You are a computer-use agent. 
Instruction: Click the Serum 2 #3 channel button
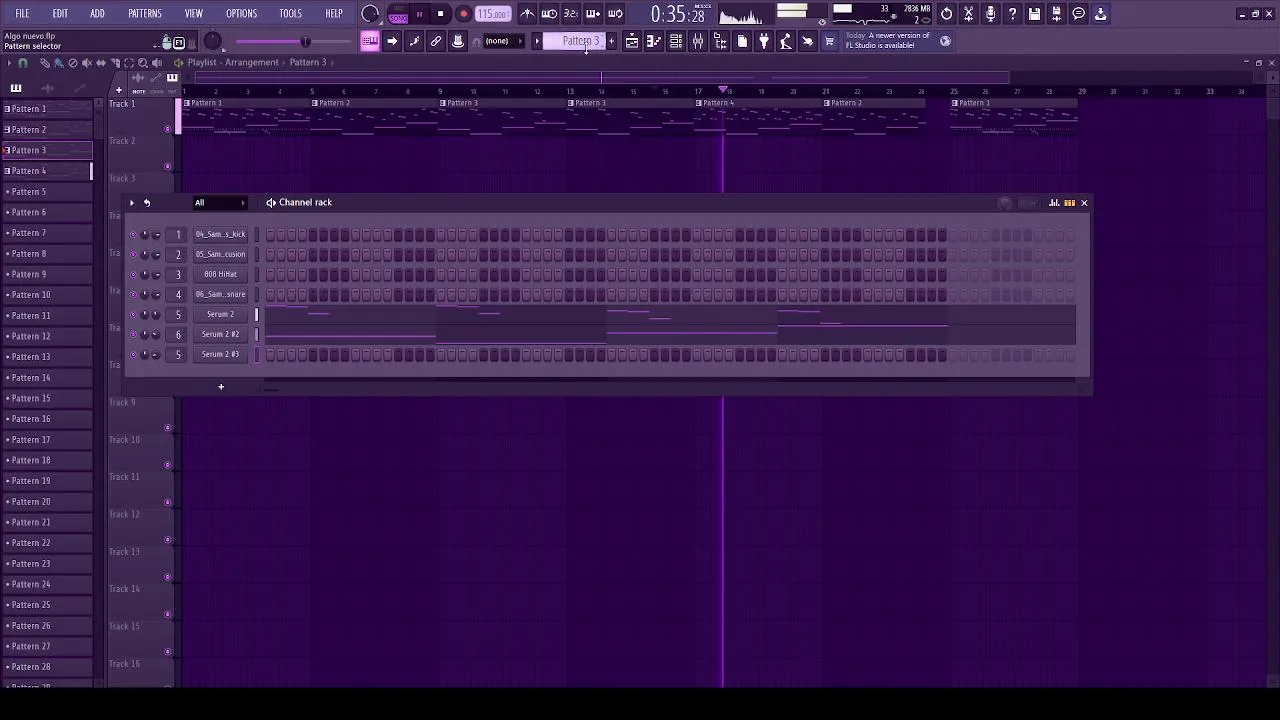220,355
